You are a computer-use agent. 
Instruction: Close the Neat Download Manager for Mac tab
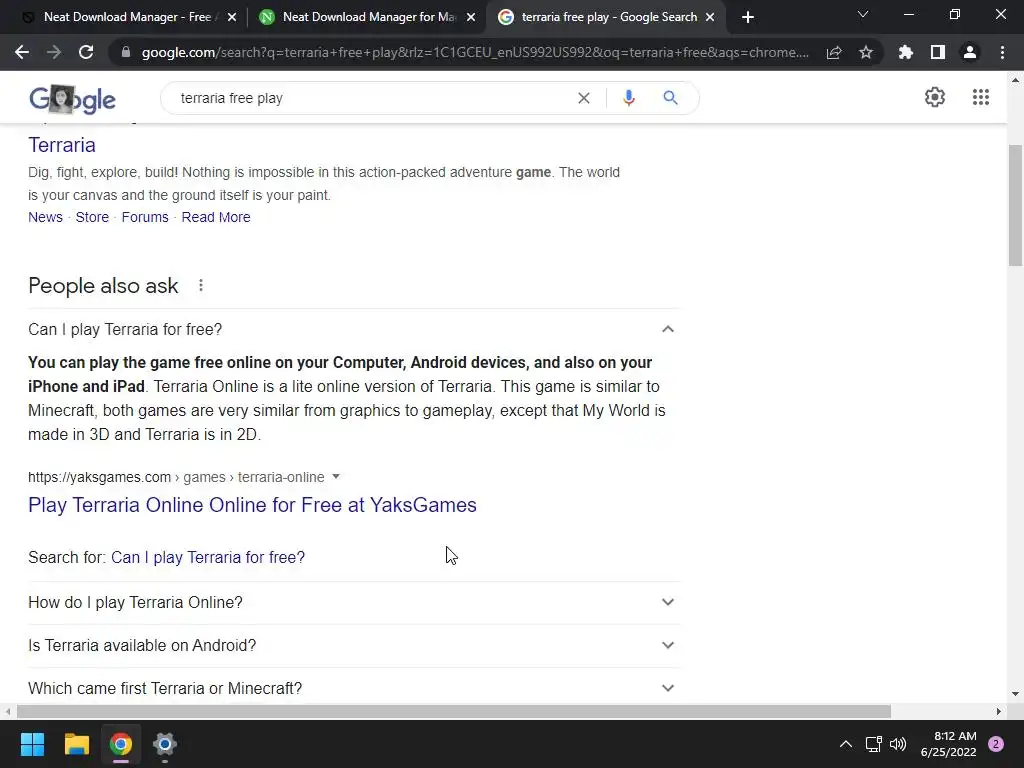[x=471, y=18]
